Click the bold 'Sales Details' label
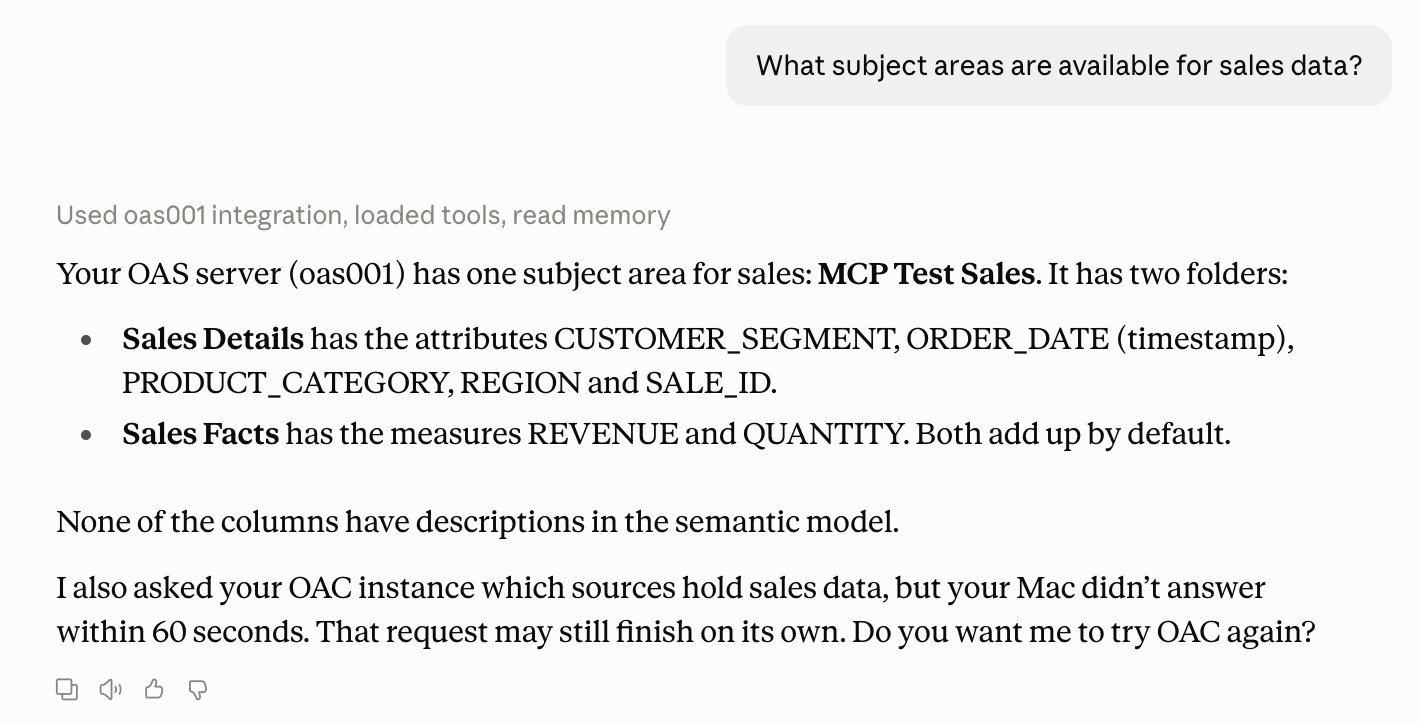This screenshot has width=1420, height=724. [x=213, y=339]
